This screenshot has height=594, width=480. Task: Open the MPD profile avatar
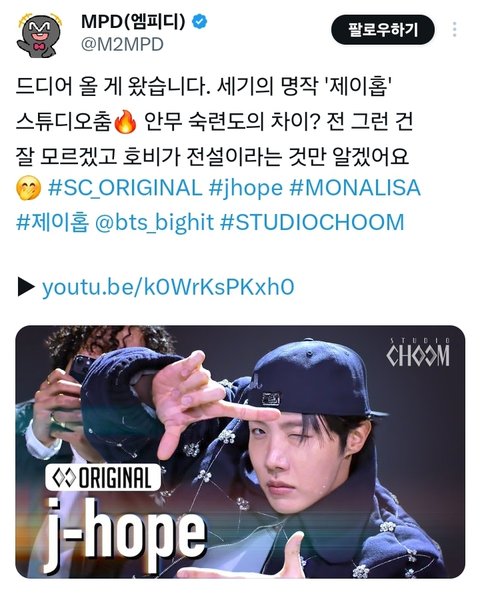point(39,34)
